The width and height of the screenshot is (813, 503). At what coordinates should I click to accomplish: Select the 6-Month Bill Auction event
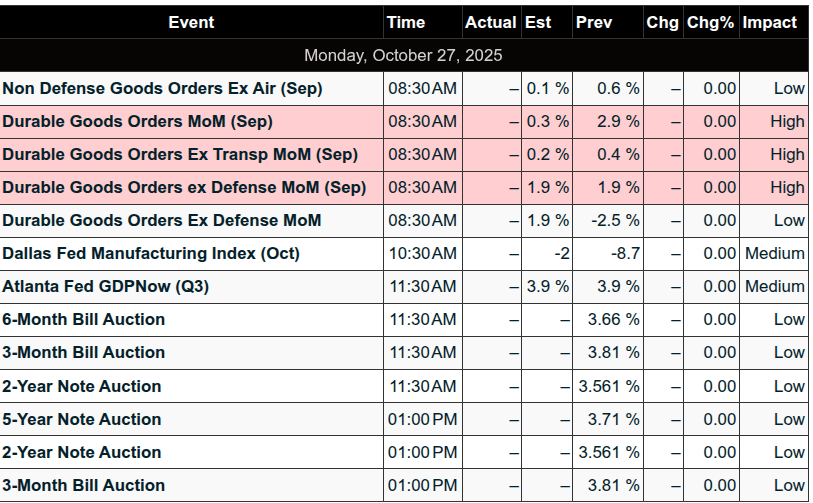coord(83,319)
